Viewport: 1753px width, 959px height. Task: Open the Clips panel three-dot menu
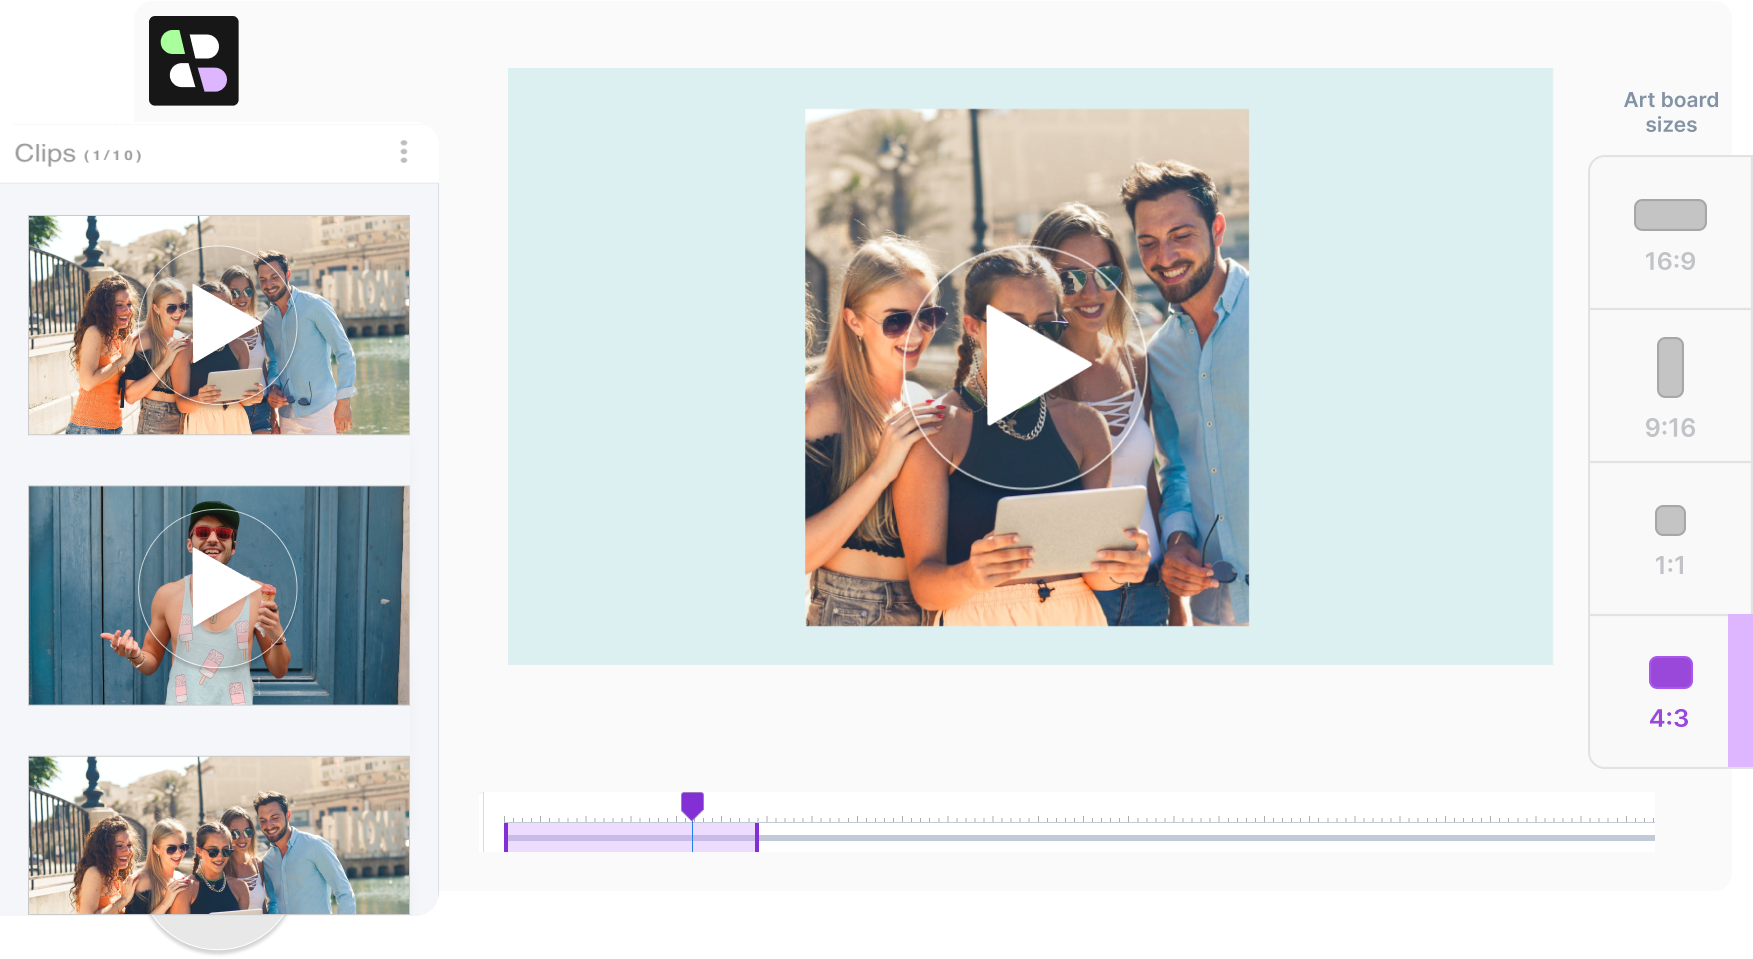coord(404,152)
